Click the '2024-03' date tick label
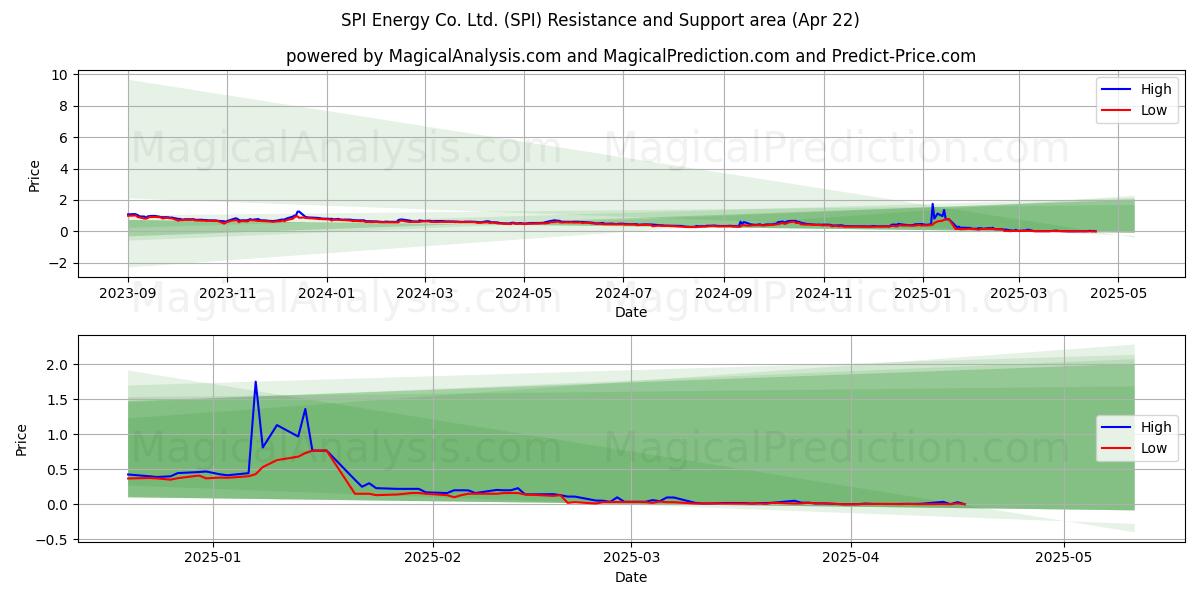Image resolution: width=1200 pixels, height=600 pixels. [424, 294]
